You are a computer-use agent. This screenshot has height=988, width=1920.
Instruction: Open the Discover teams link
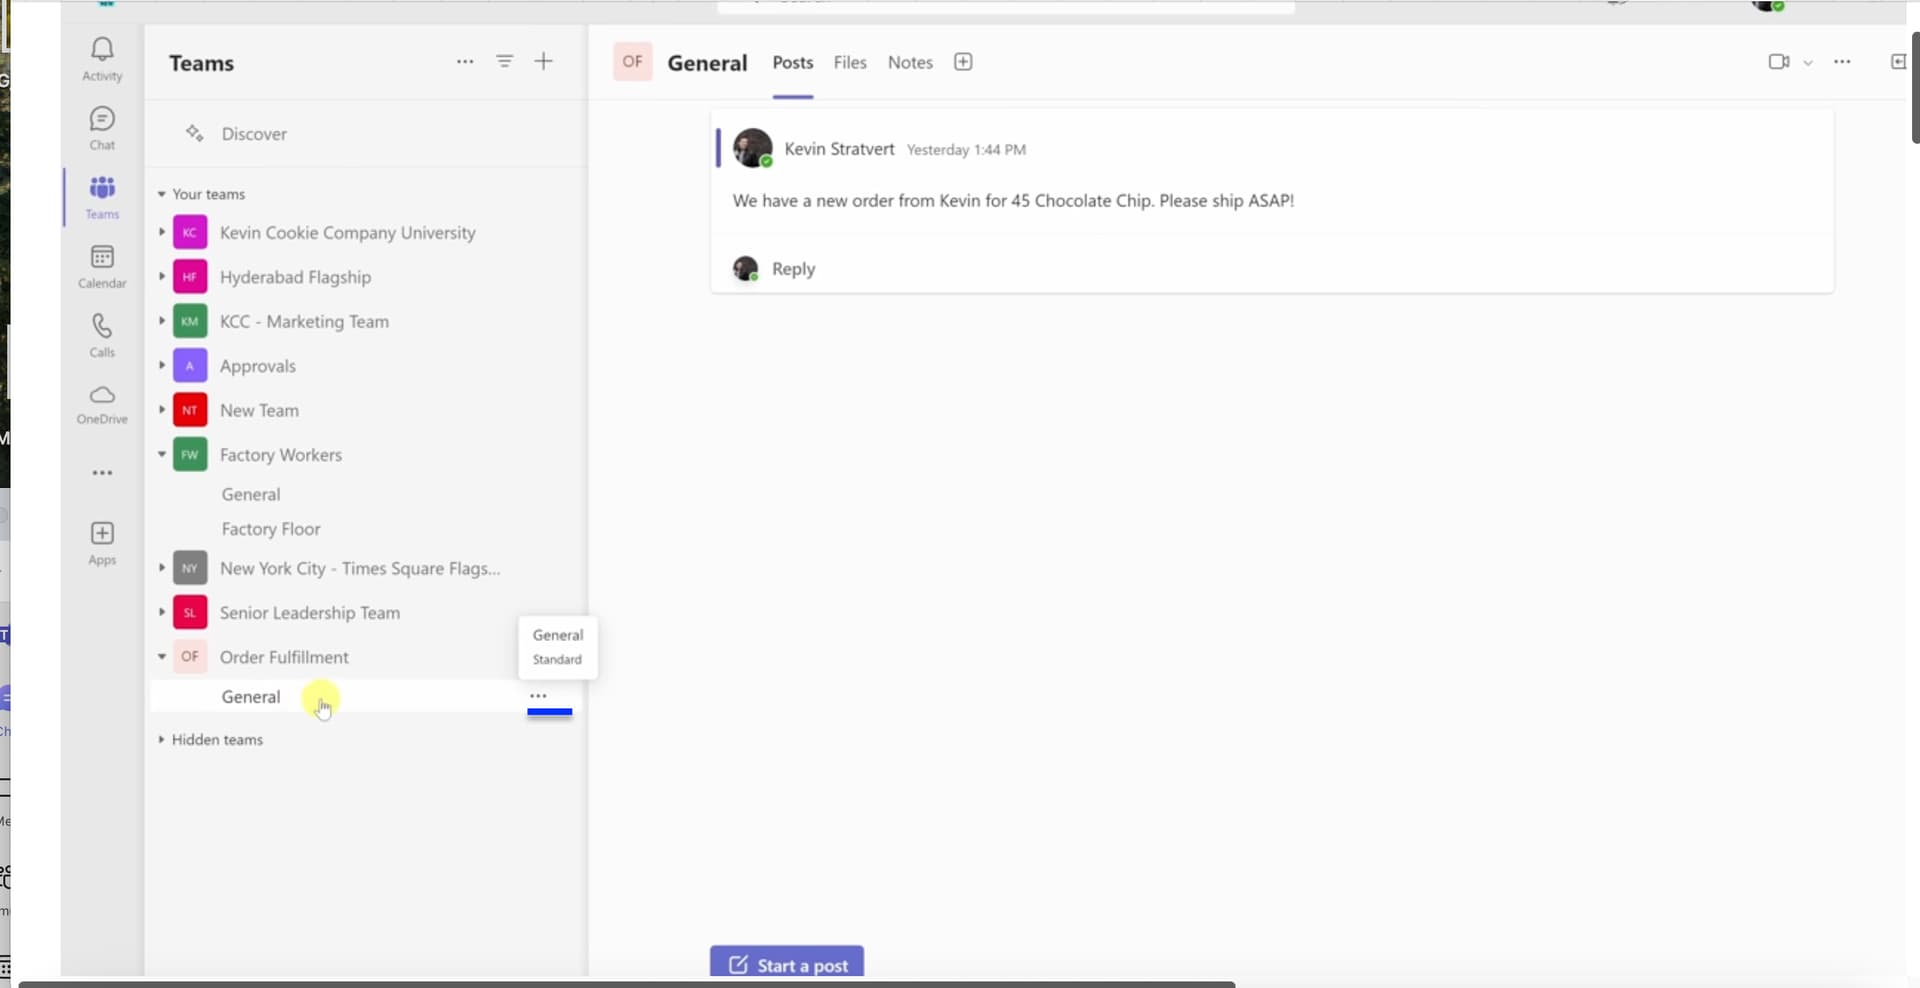tap(254, 134)
